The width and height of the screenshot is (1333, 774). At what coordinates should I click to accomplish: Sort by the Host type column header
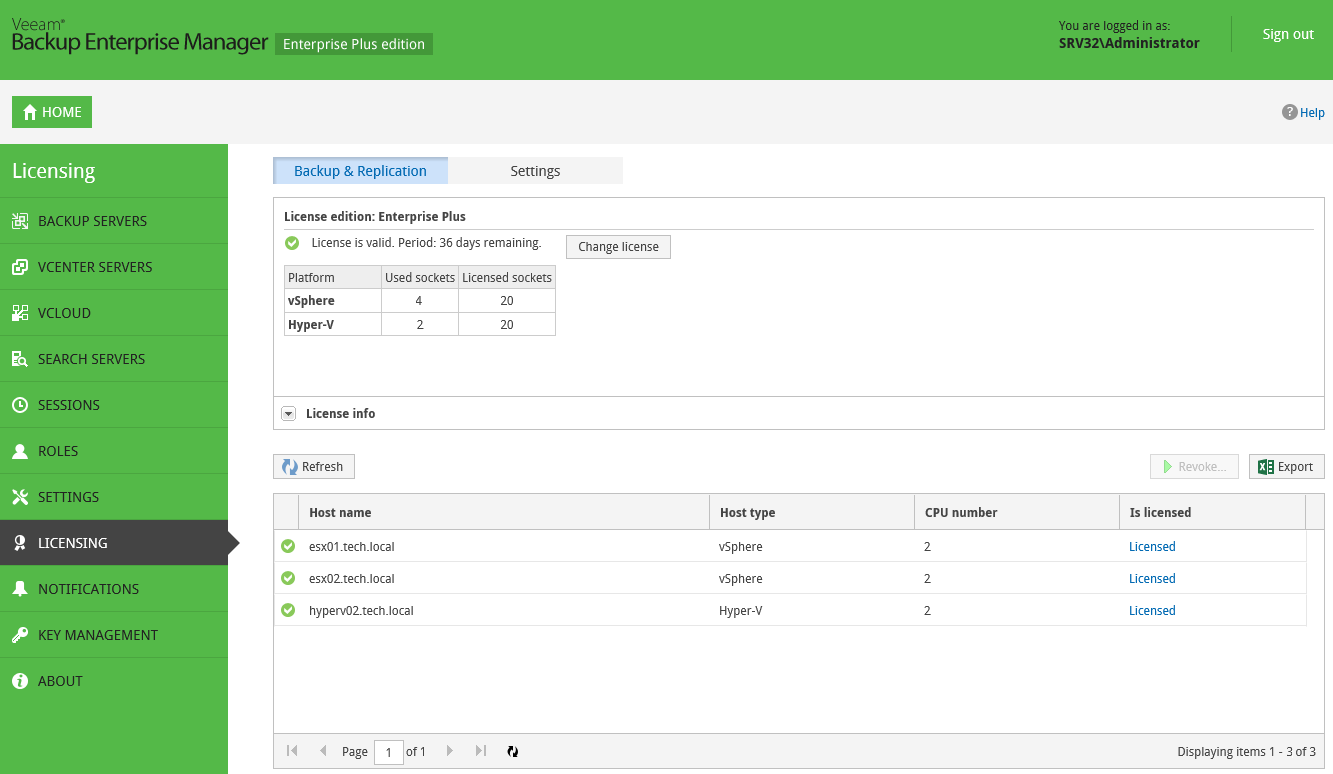point(812,512)
